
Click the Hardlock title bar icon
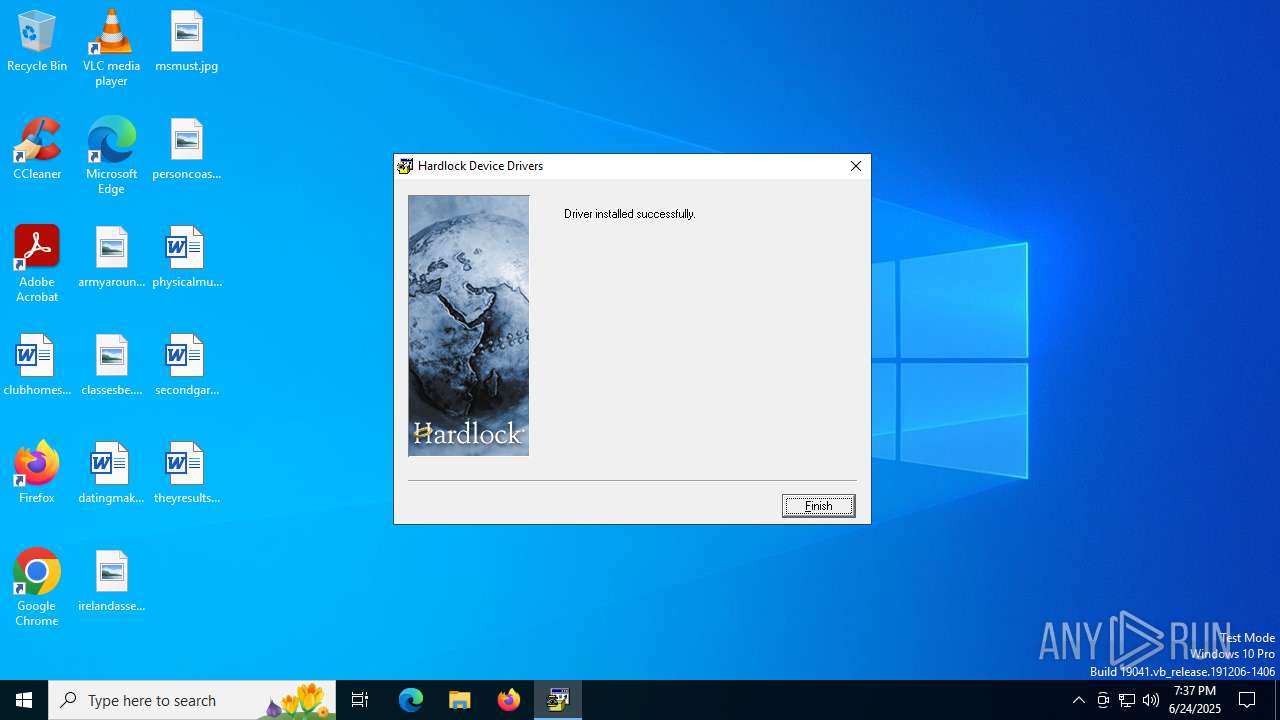tap(405, 166)
